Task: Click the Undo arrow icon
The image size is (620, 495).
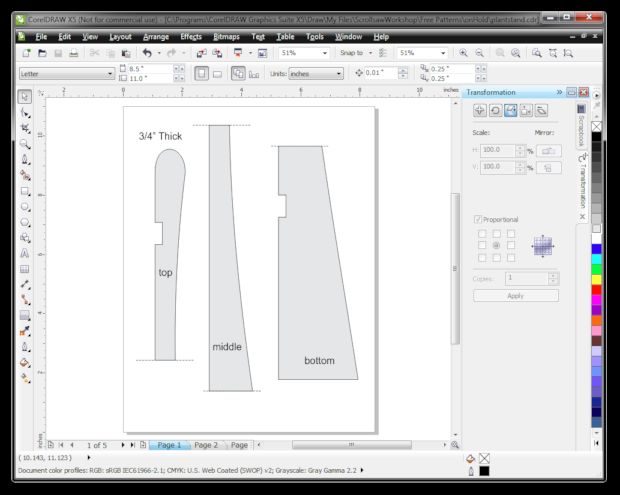Action: pyautogui.click(x=147, y=53)
